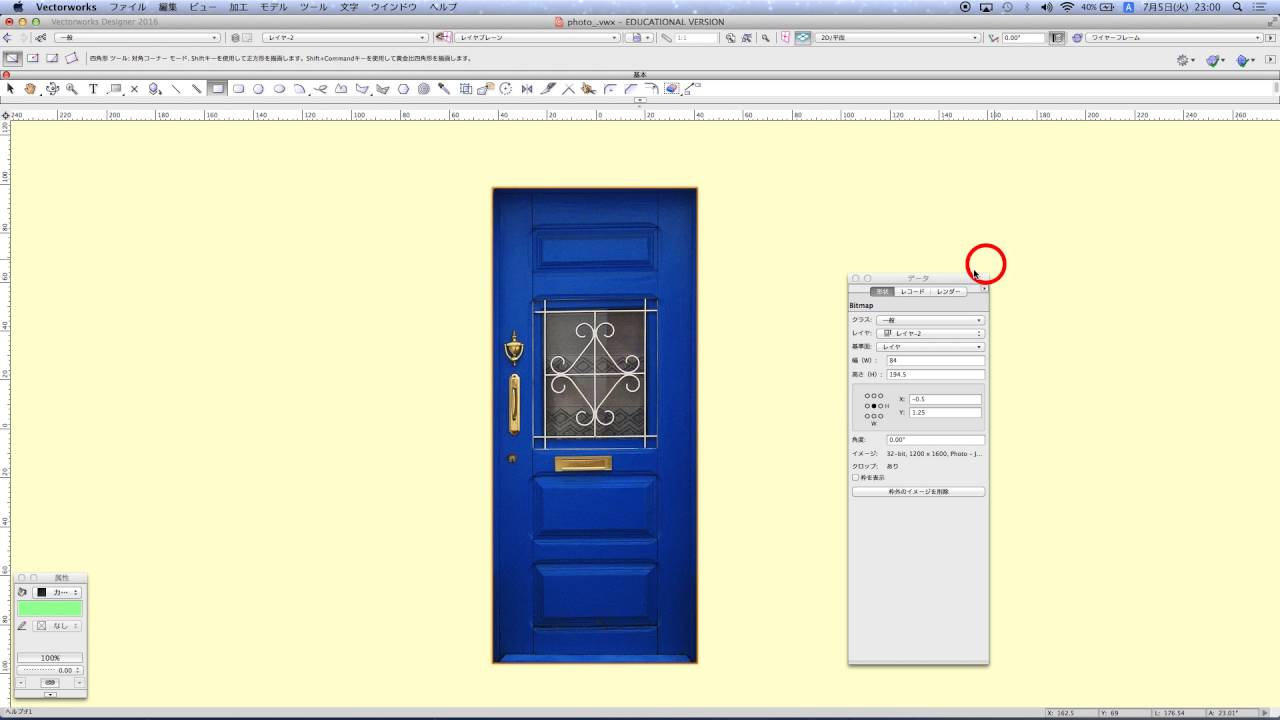Select the top-left anchor point radio
The height and width of the screenshot is (720, 1280).
click(x=868, y=396)
